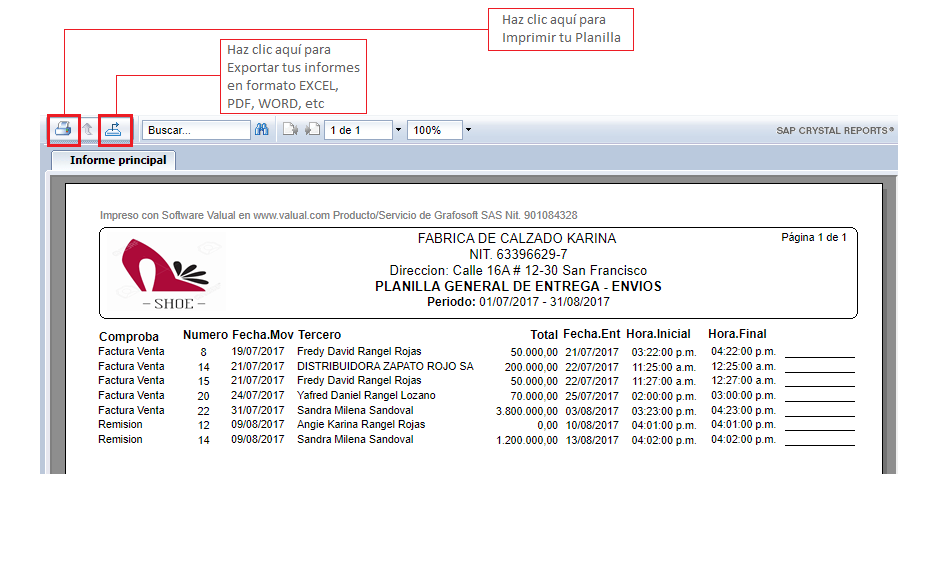Click the 3.800.000,00 total value
Image resolution: width=940 pixels, height=587 pixels.
(527, 410)
